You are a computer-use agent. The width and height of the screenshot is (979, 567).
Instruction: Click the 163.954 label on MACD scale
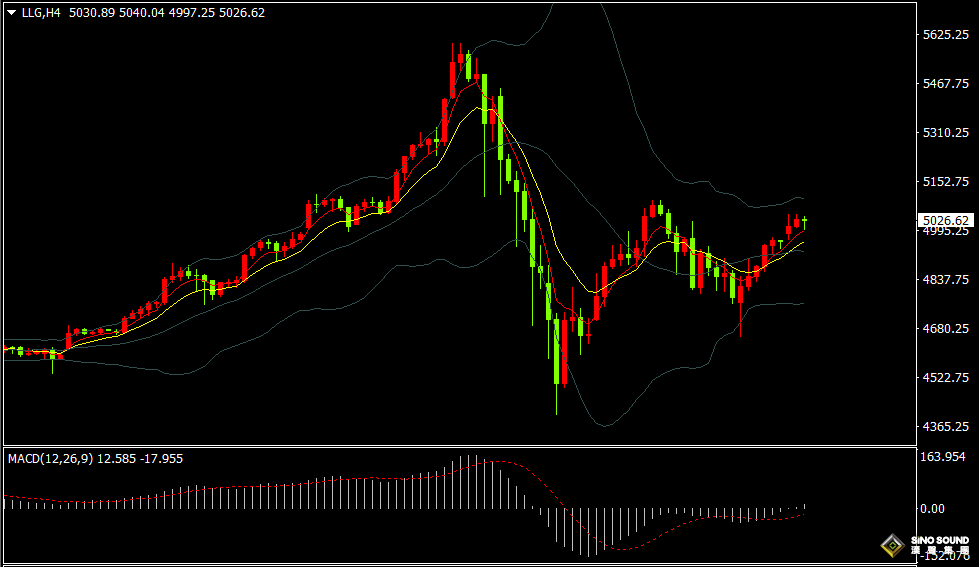point(943,457)
